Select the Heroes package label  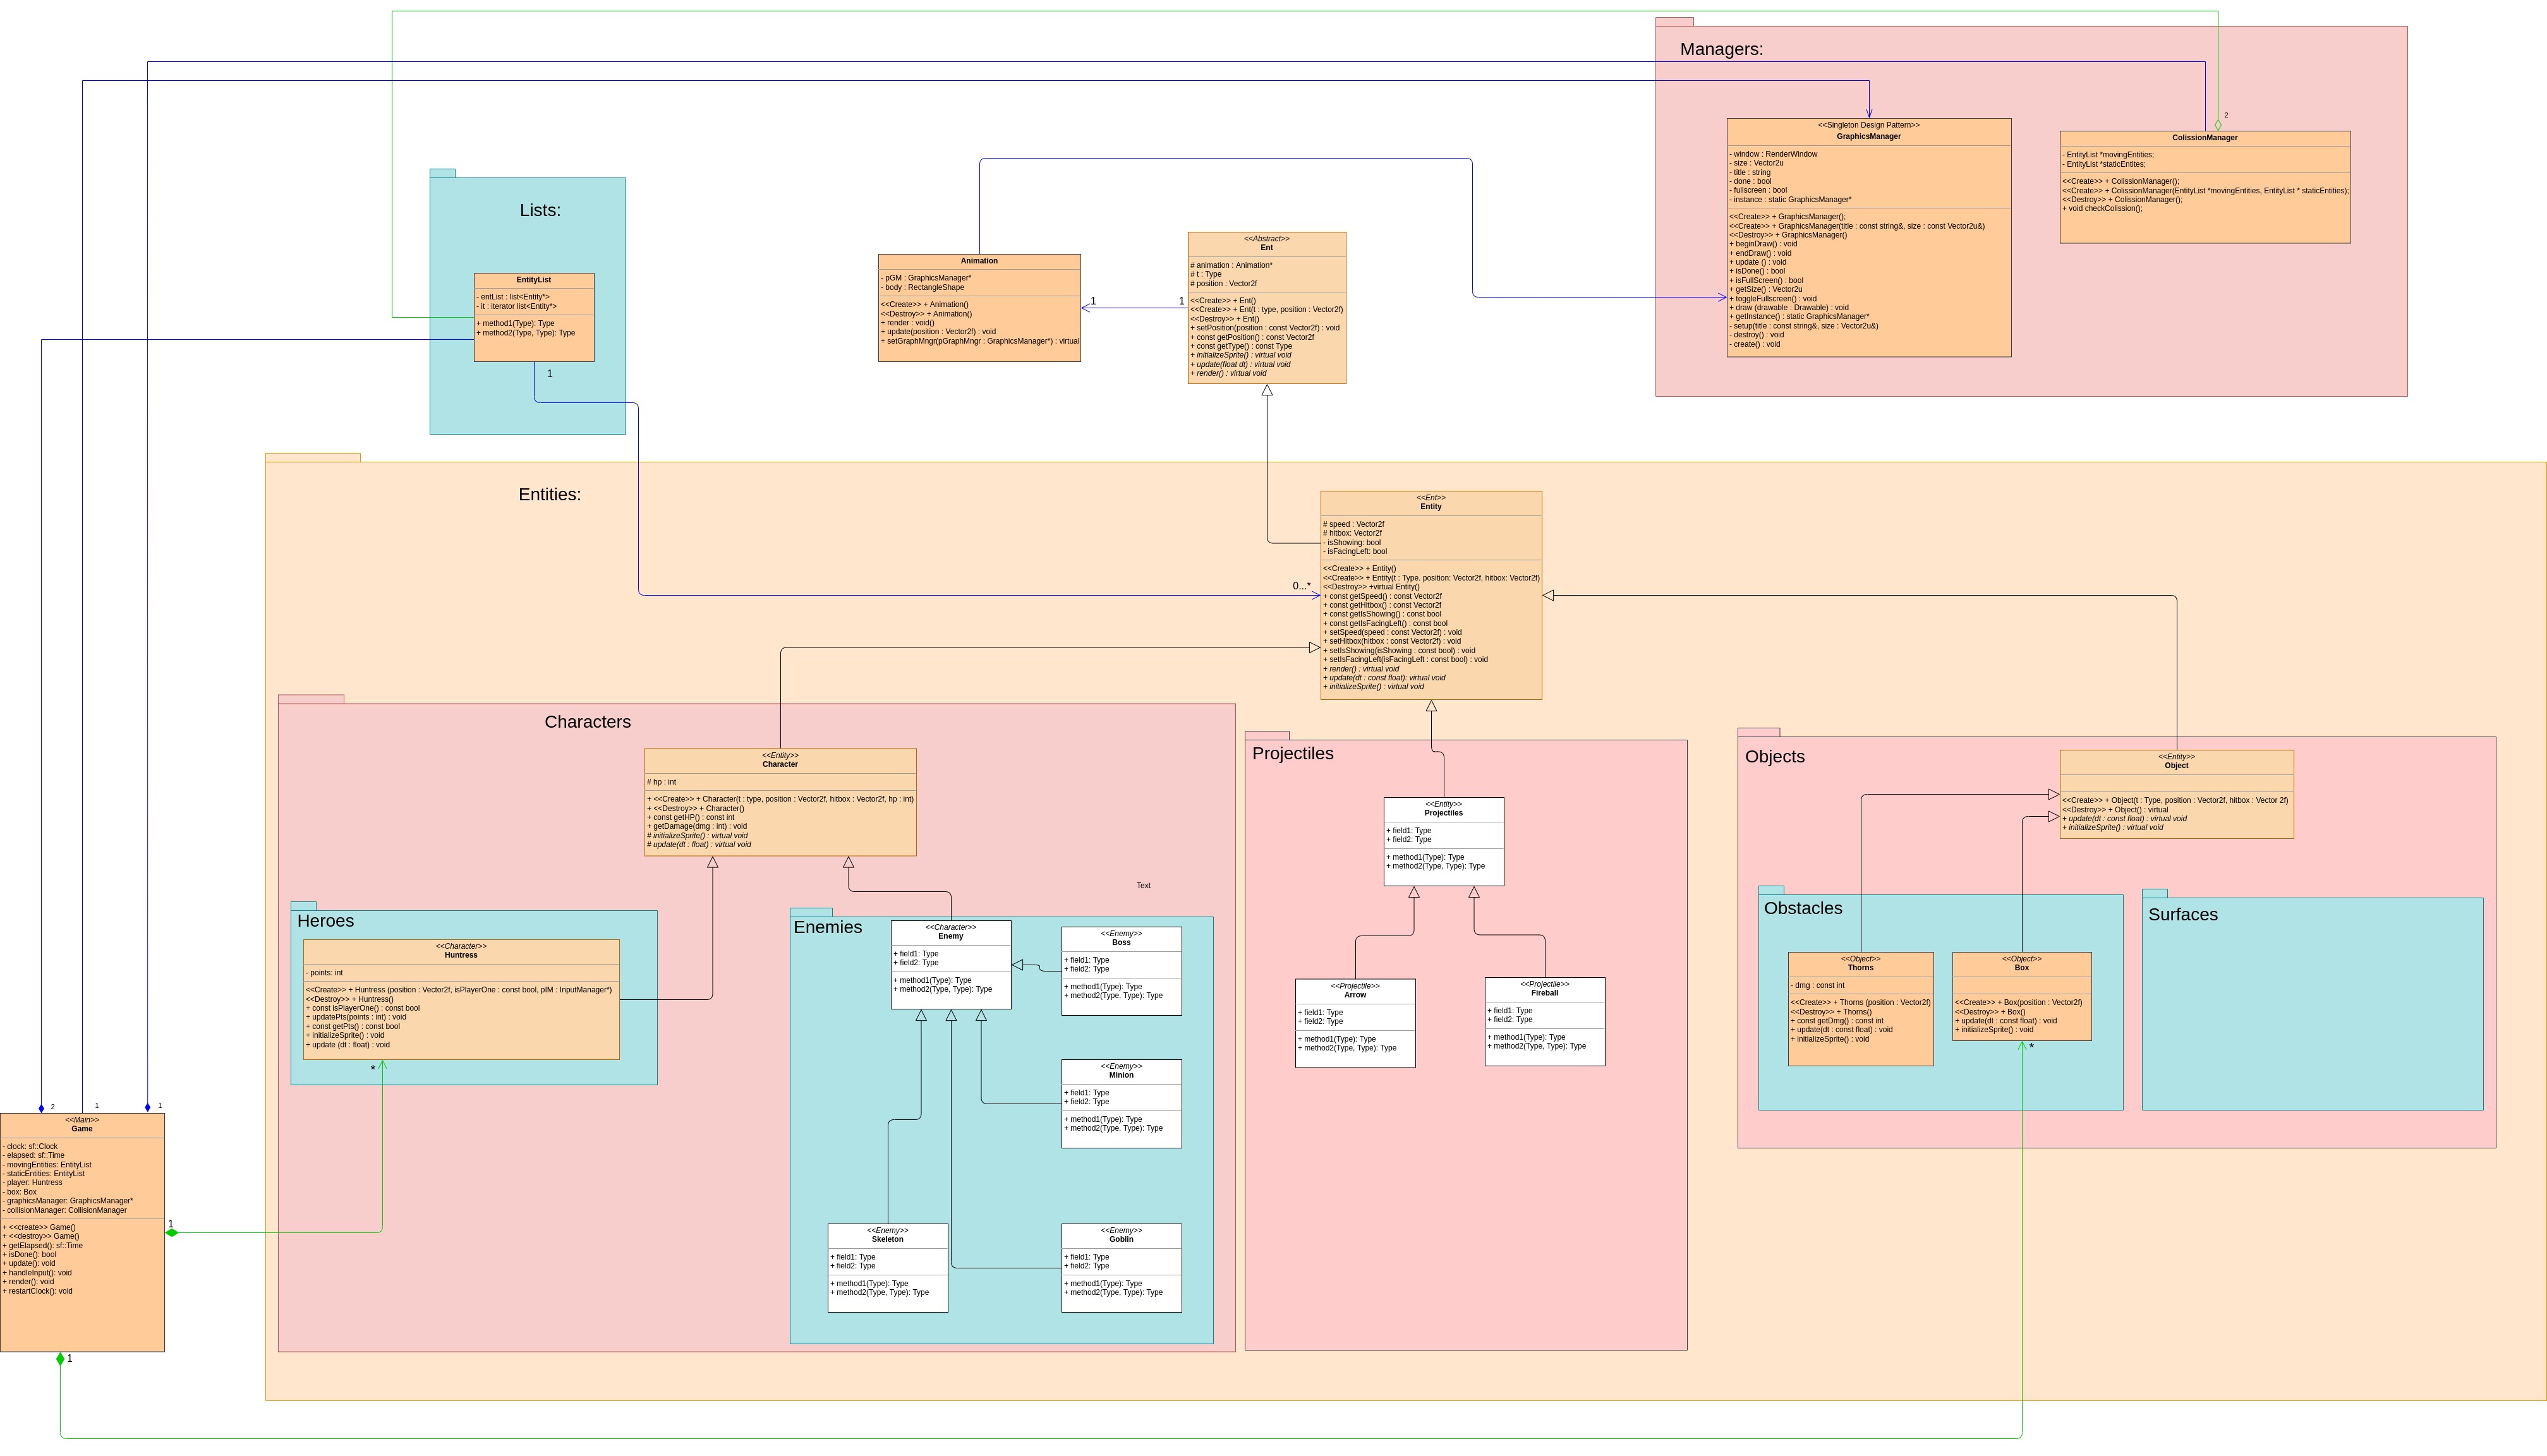(x=325, y=921)
